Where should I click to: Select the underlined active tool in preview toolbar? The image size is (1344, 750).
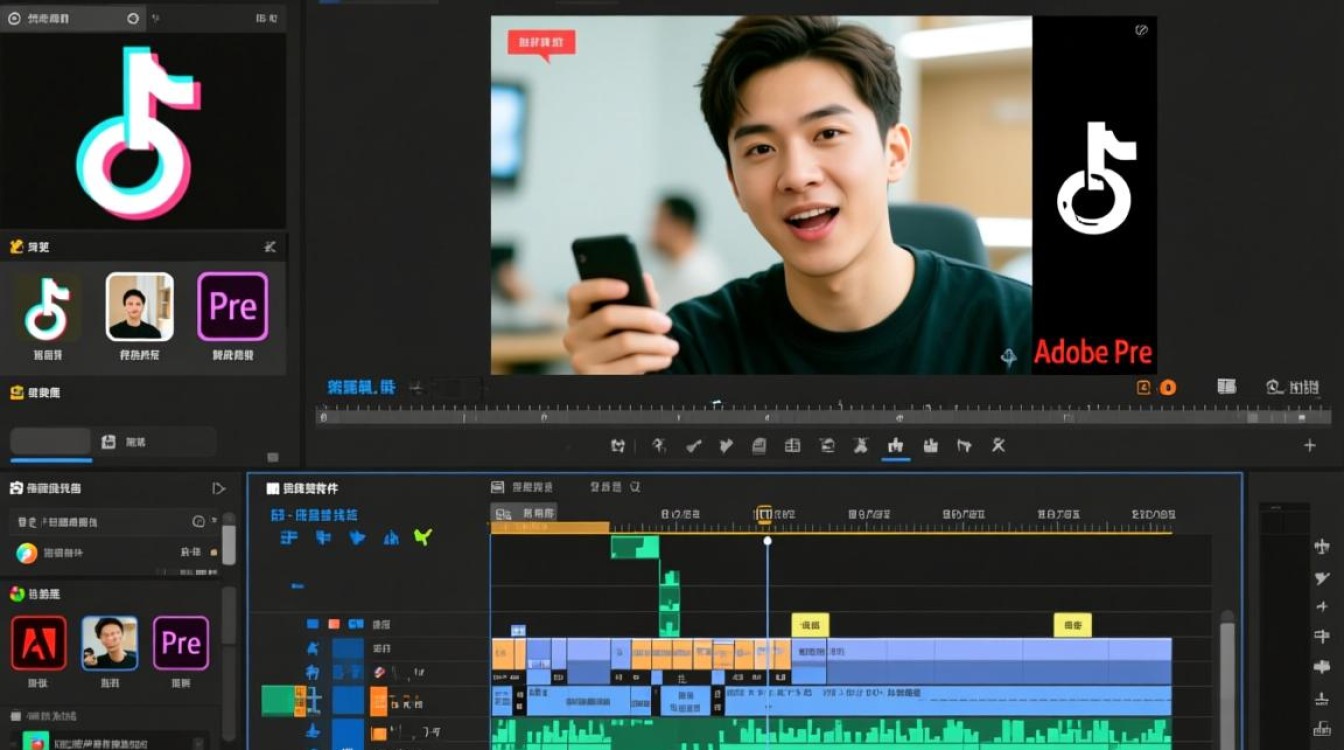(x=895, y=446)
